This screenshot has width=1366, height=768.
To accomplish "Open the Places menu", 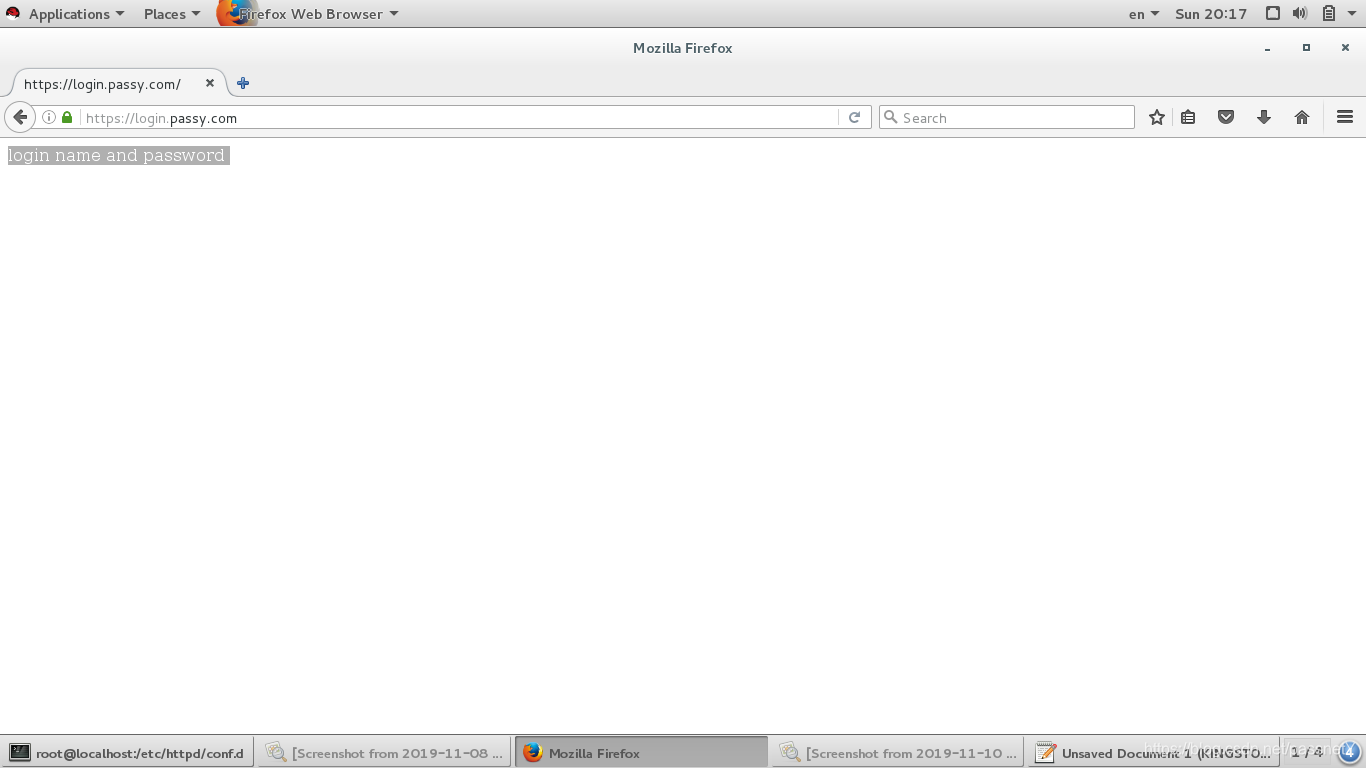I will 171,14.
